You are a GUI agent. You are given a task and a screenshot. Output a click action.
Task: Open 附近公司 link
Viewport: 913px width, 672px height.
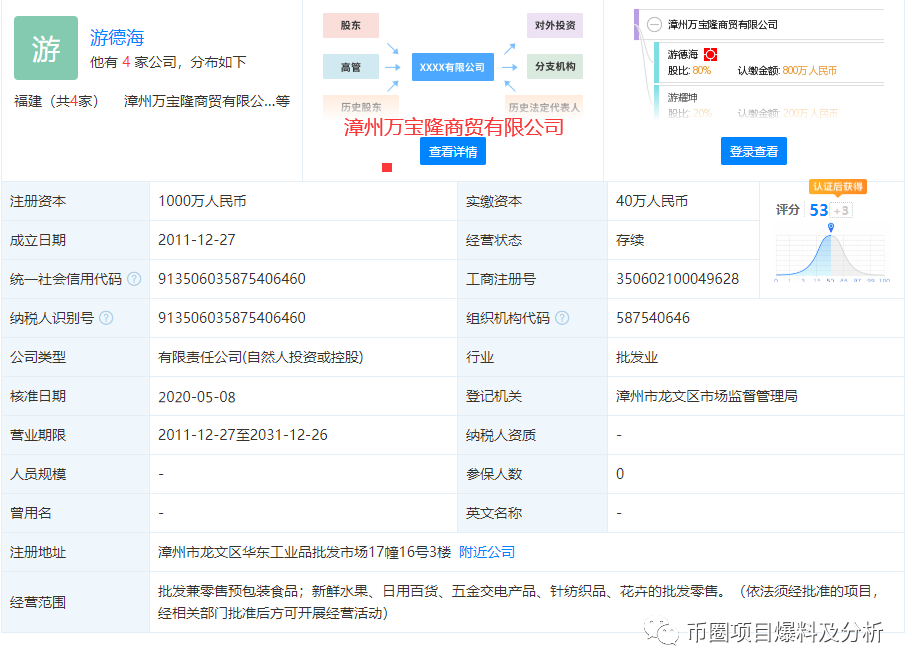coord(487,552)
